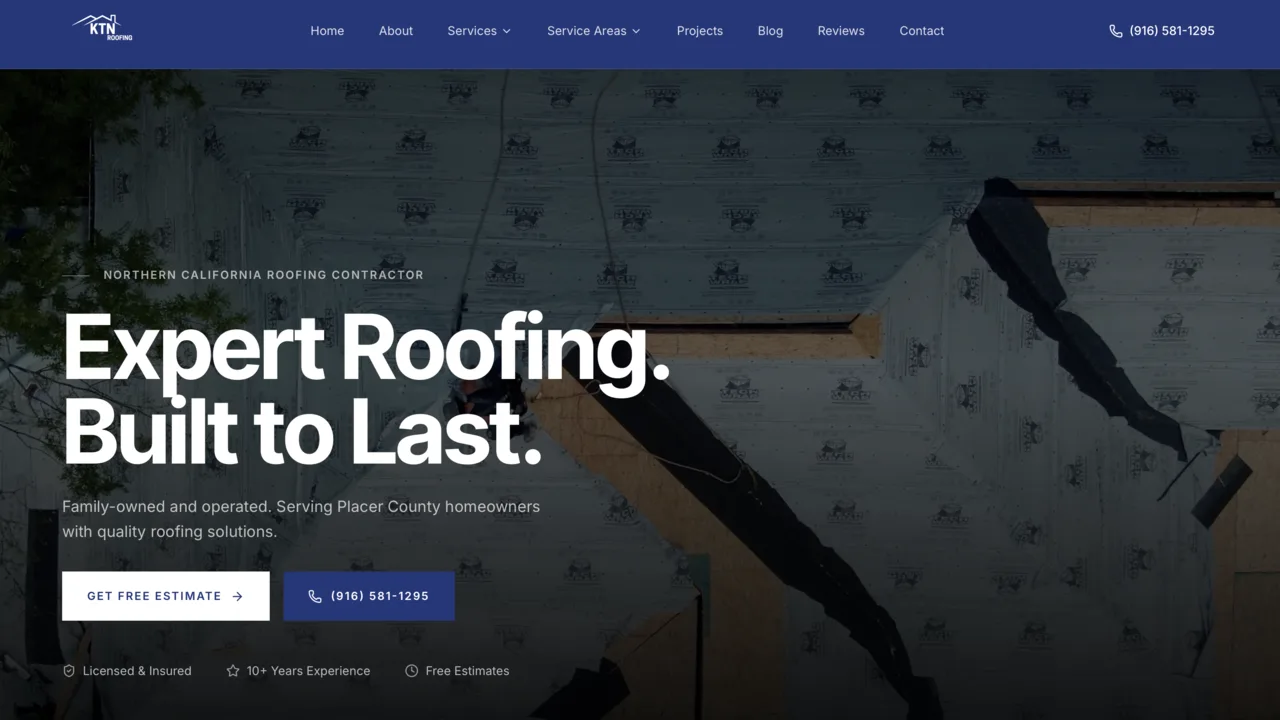Click the phone icon in hero button
Screen dimensions: 1280x720
315,596
